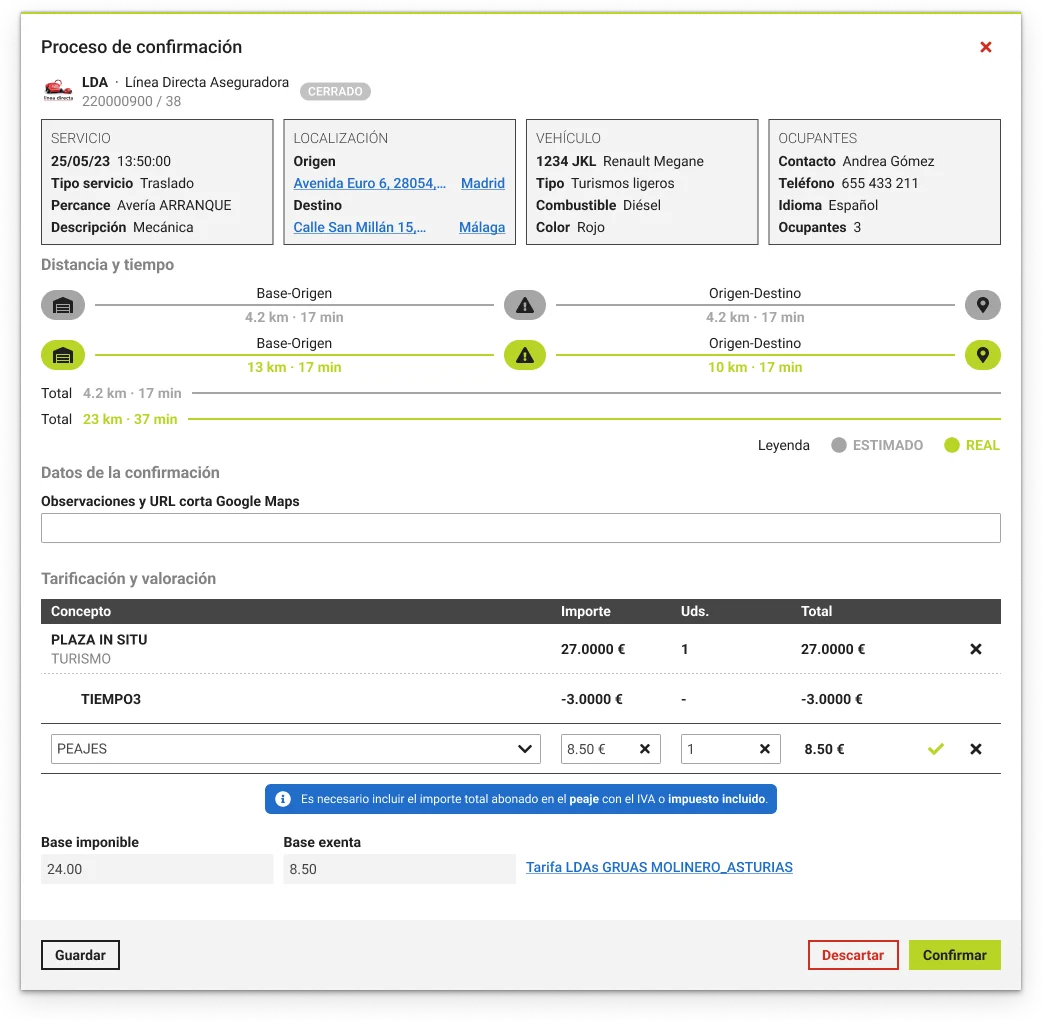This screenshot has width=1042, height=1020.
Task: Click the Guardar button
Action: point(80,956)
